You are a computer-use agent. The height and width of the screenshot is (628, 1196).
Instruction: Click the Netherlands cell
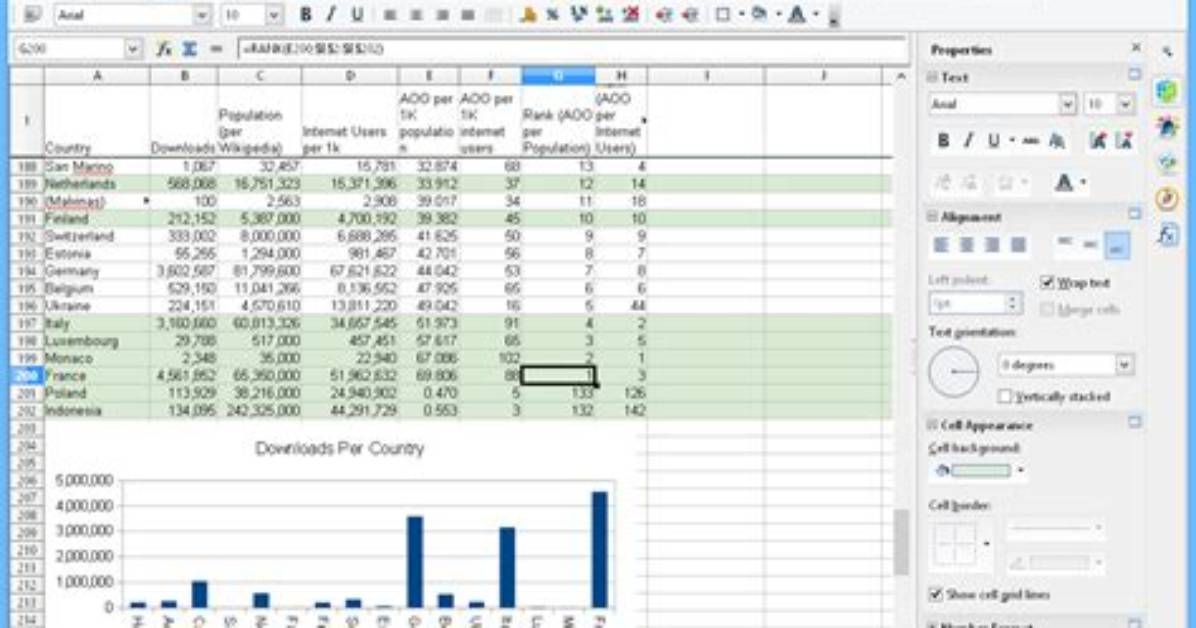point(97,184)
